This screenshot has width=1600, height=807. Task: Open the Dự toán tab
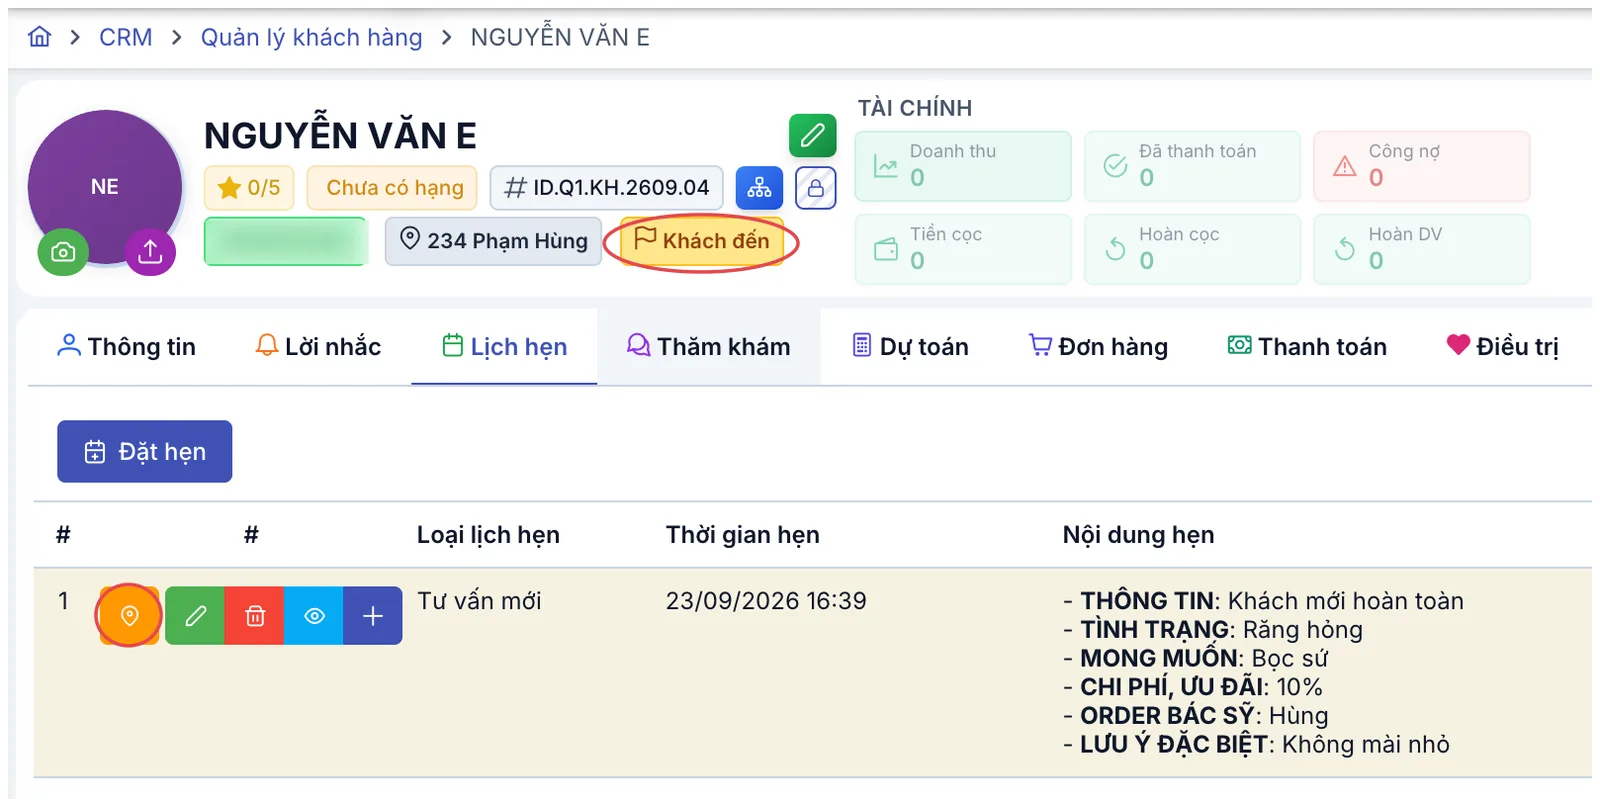tap(910, 347)
